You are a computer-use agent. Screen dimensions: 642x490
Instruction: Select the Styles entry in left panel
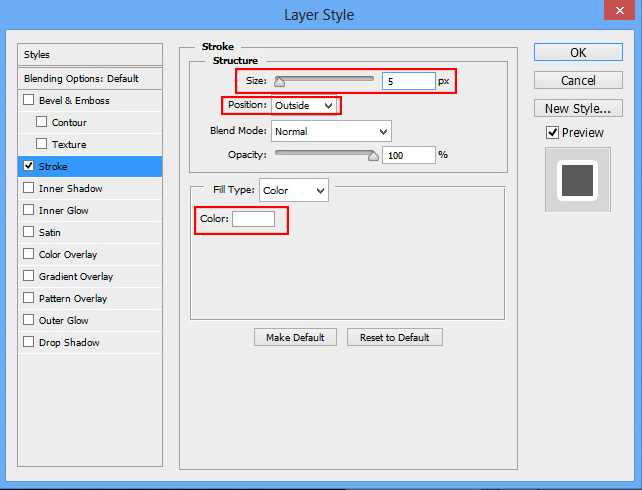tap(90, 54)
